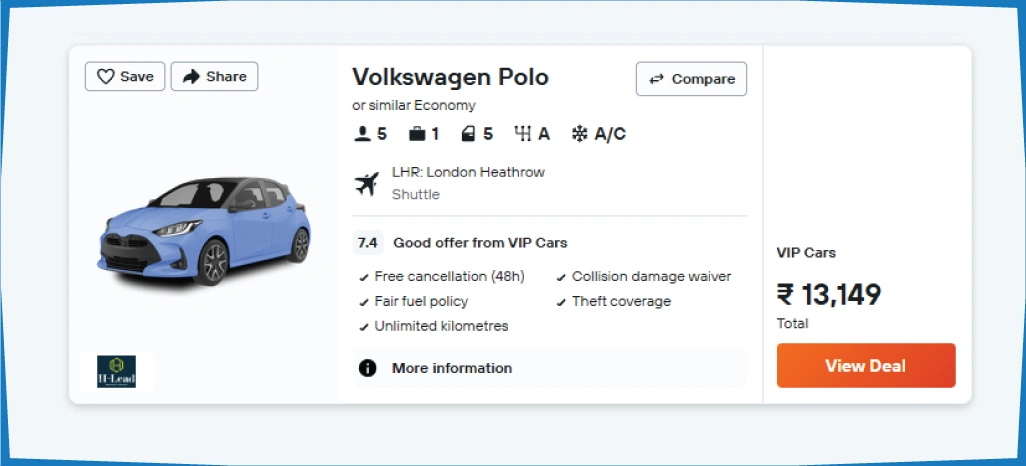Click LHR: London Heathrow location text
The height and width of the screenshot is (466, 1026).
468,172
